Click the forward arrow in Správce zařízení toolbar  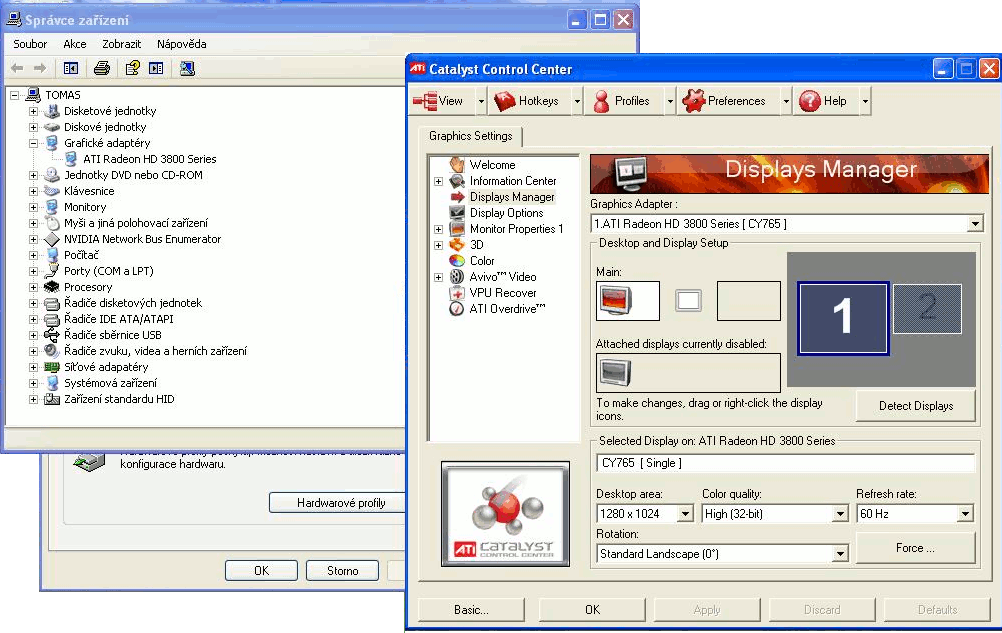tap(40, 68)
